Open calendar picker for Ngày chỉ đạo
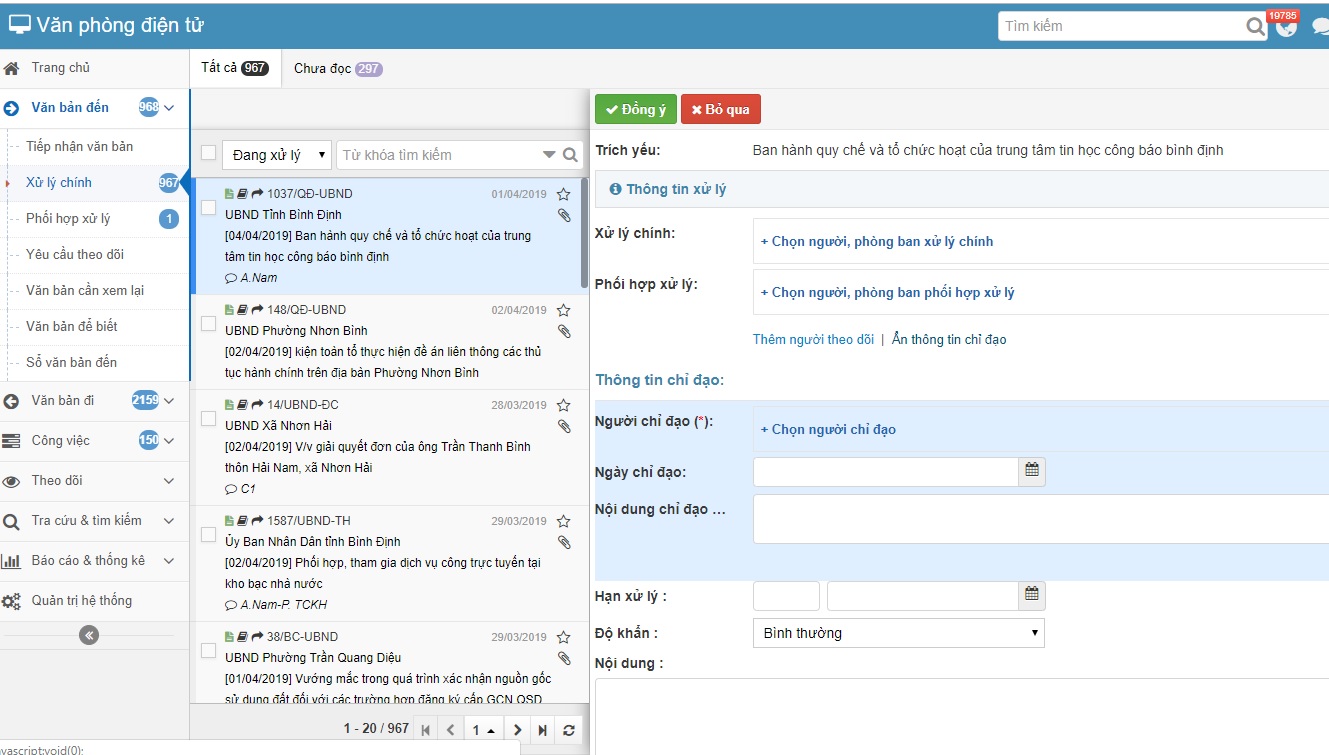Image resolution: width=1329 pixels, height=755 pixels. point(1032,472)
